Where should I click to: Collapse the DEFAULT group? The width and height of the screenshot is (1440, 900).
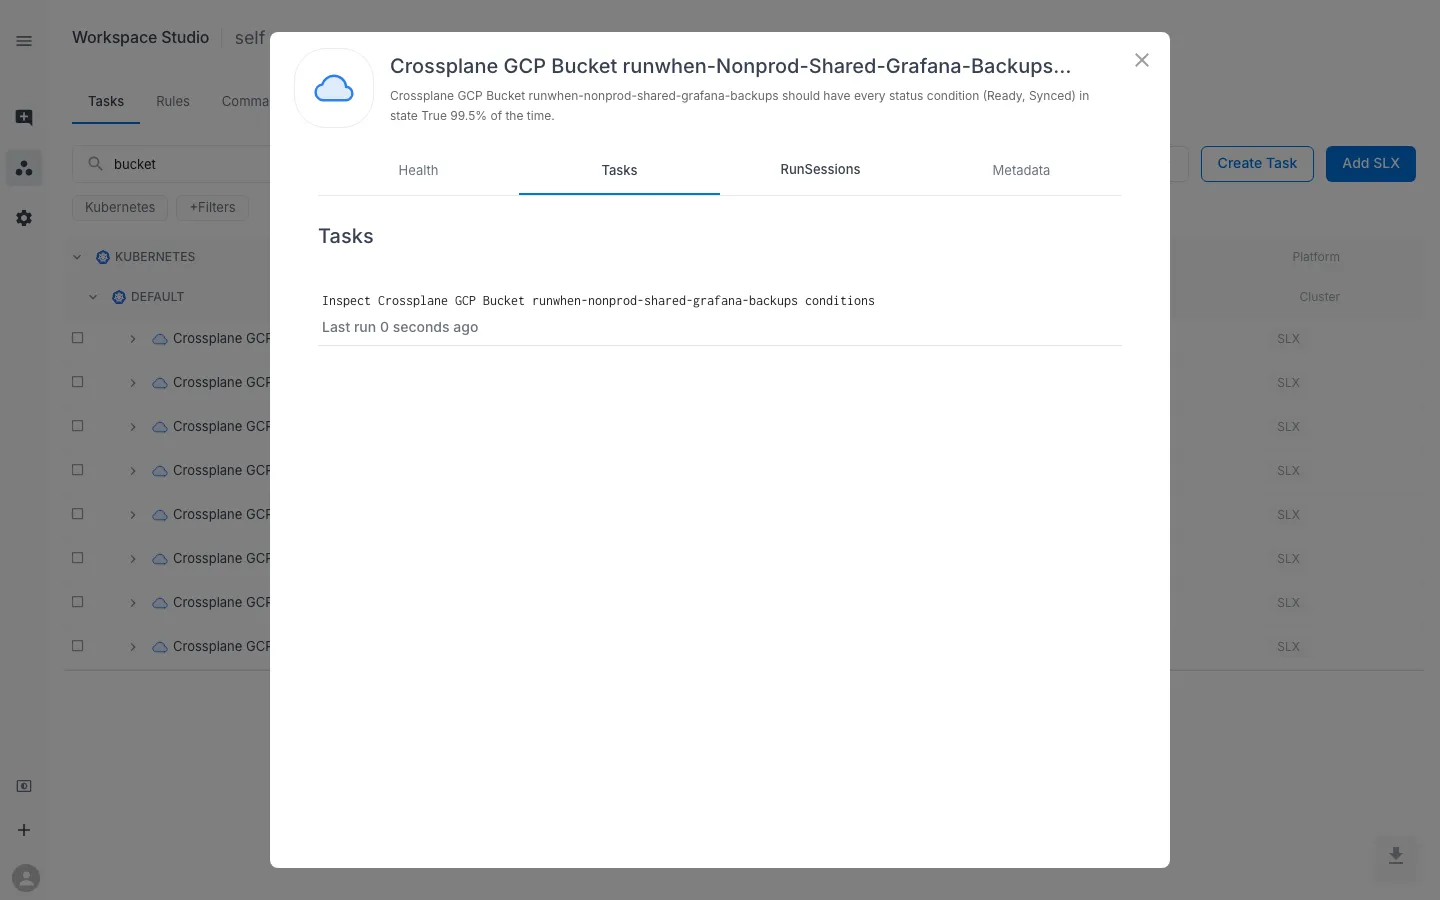(x=93, y=297)
